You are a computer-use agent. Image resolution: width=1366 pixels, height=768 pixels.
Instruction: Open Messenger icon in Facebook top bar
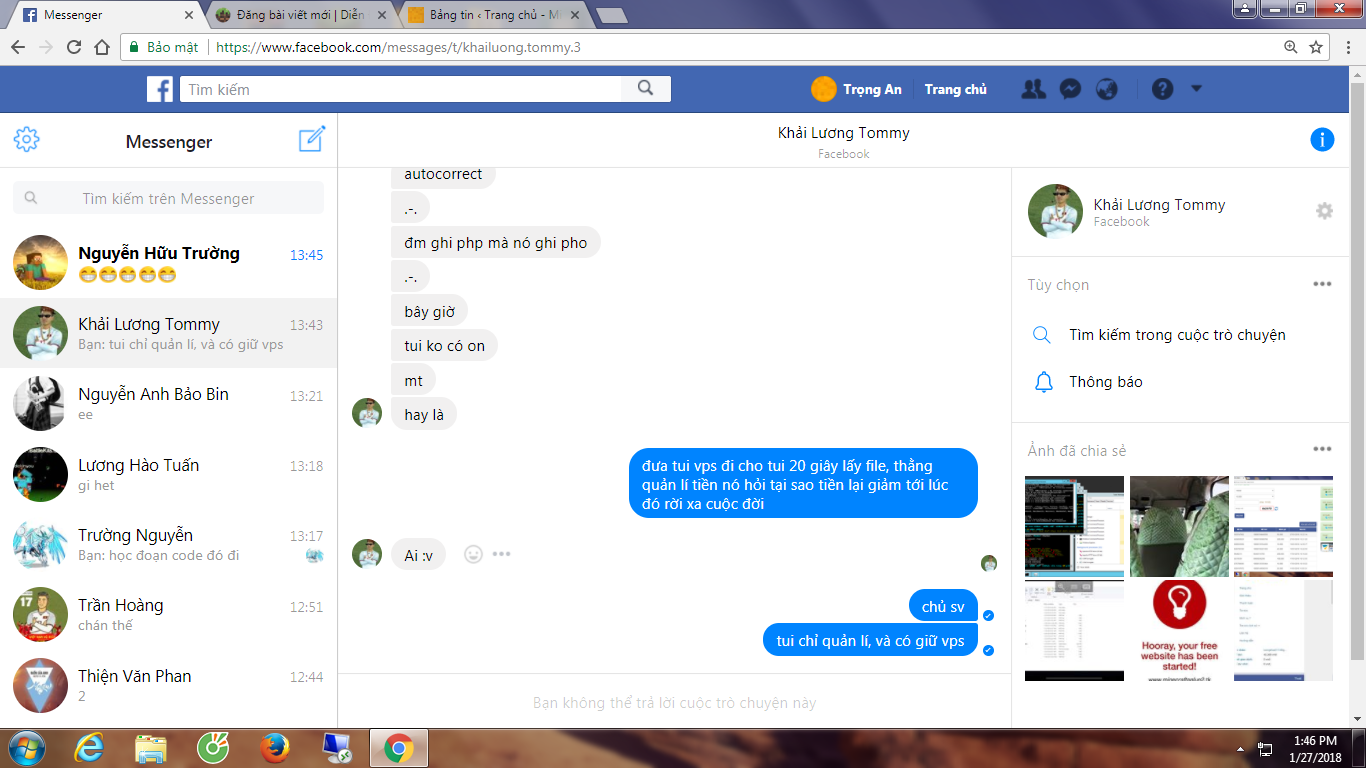pos(1070,89)
